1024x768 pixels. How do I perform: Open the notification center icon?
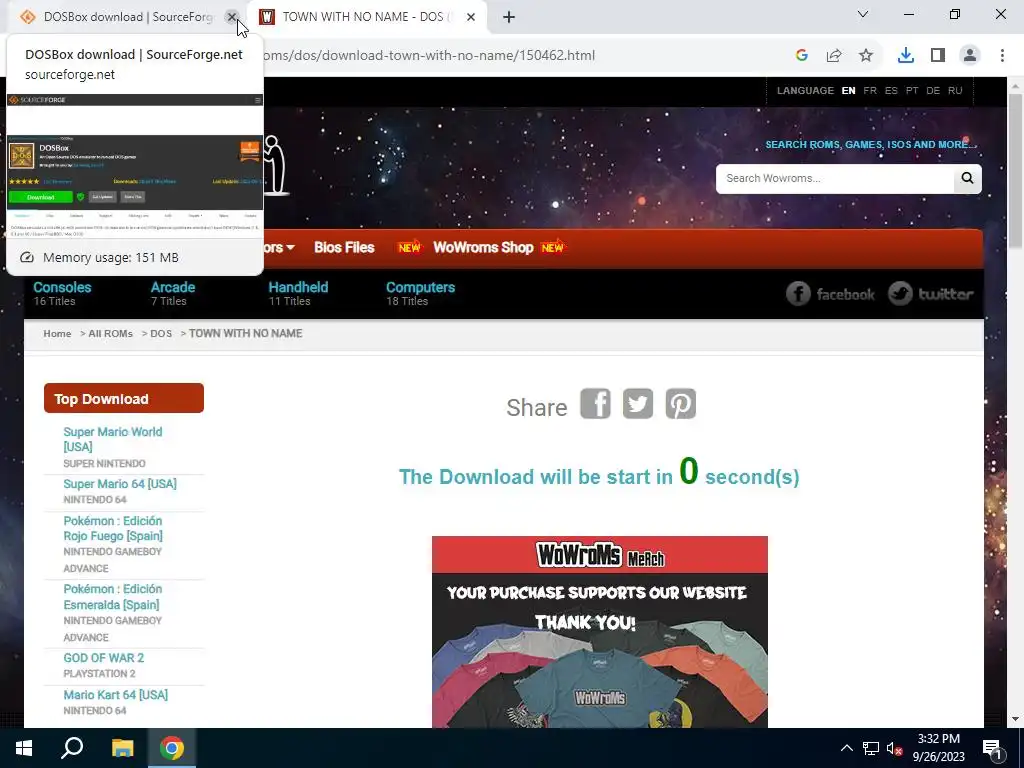click(992, 748)
